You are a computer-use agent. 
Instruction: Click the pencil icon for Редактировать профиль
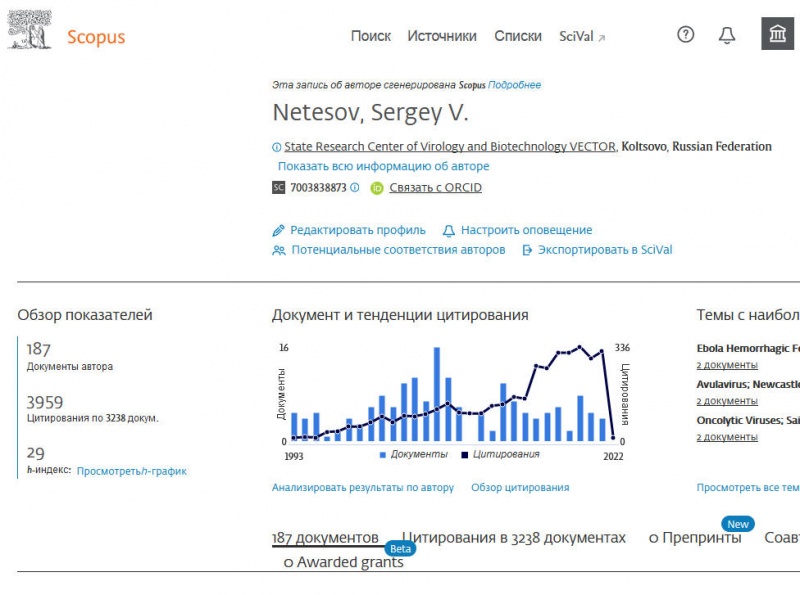click(279, 230)
